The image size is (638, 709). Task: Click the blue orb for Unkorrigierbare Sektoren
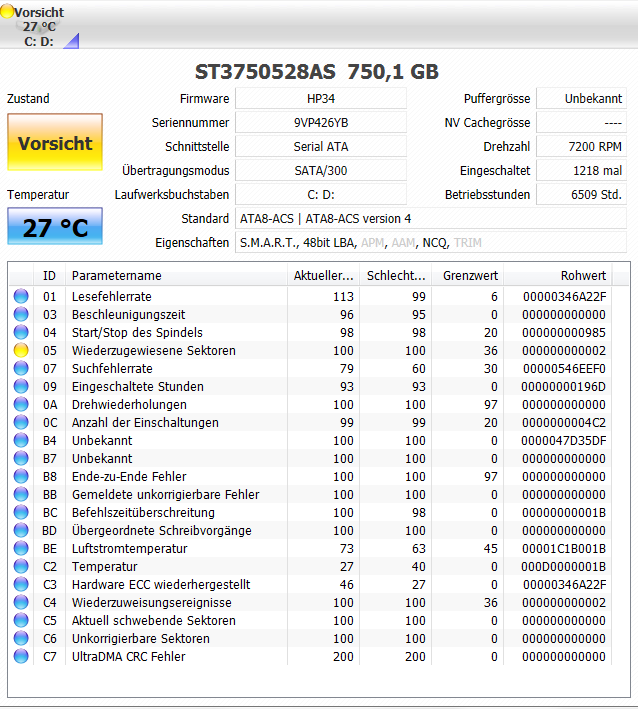click(x=21, y=638)
